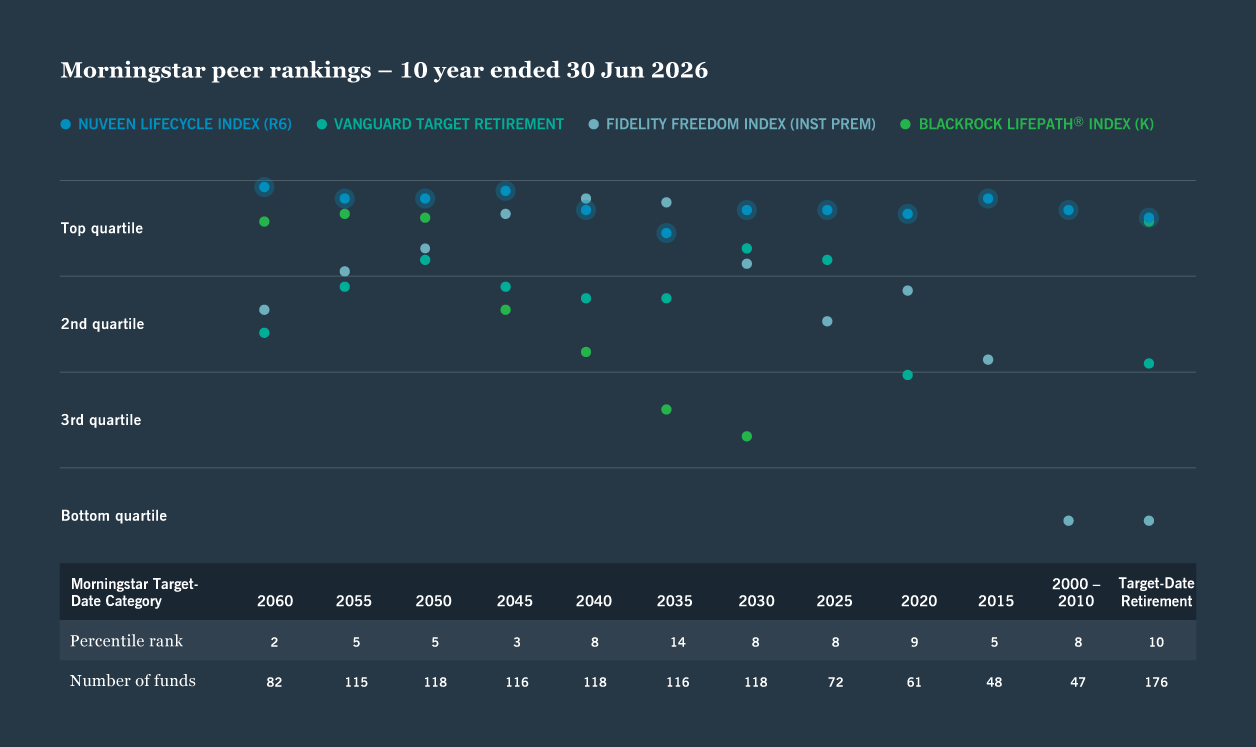Click the 2060 column header
Screen dimensions: 1256x747
tap(275, 601)
